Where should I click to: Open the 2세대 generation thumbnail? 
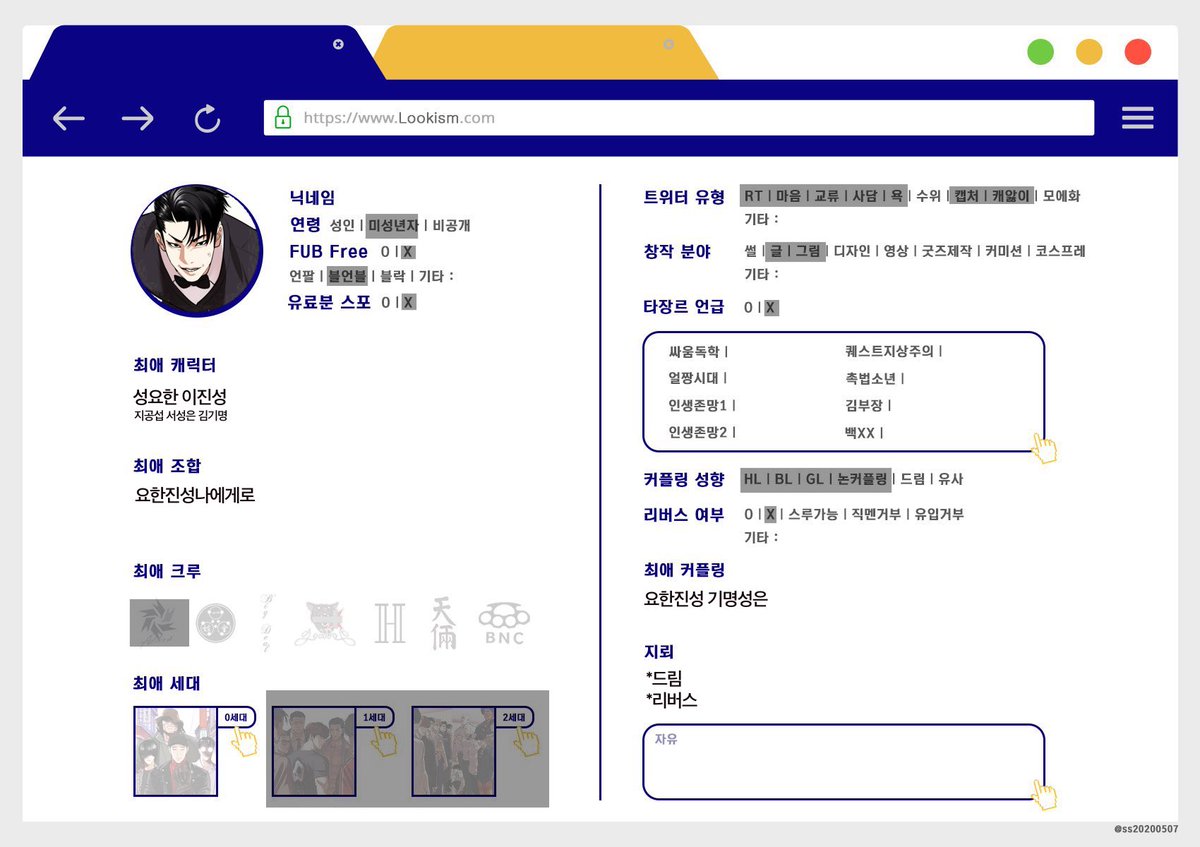453,751
